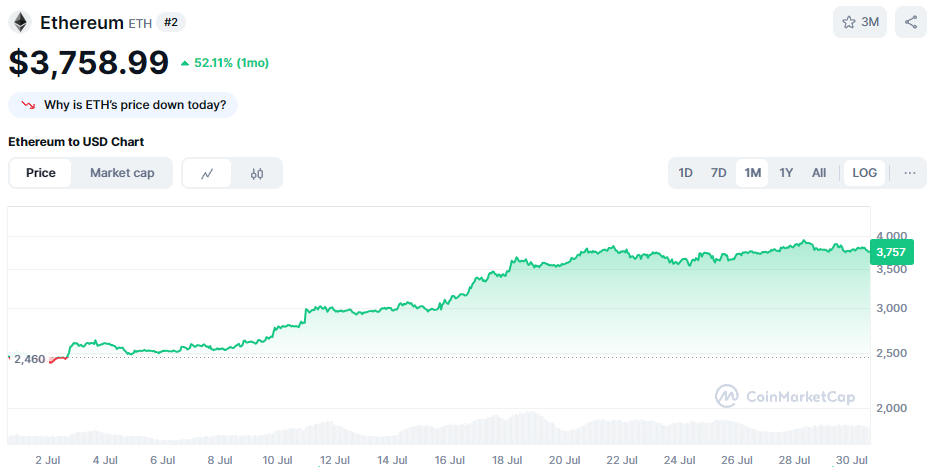Screen dimensions: 931x467
Task: Click the green 3,757 current price label
Action: tap(891, 252)
